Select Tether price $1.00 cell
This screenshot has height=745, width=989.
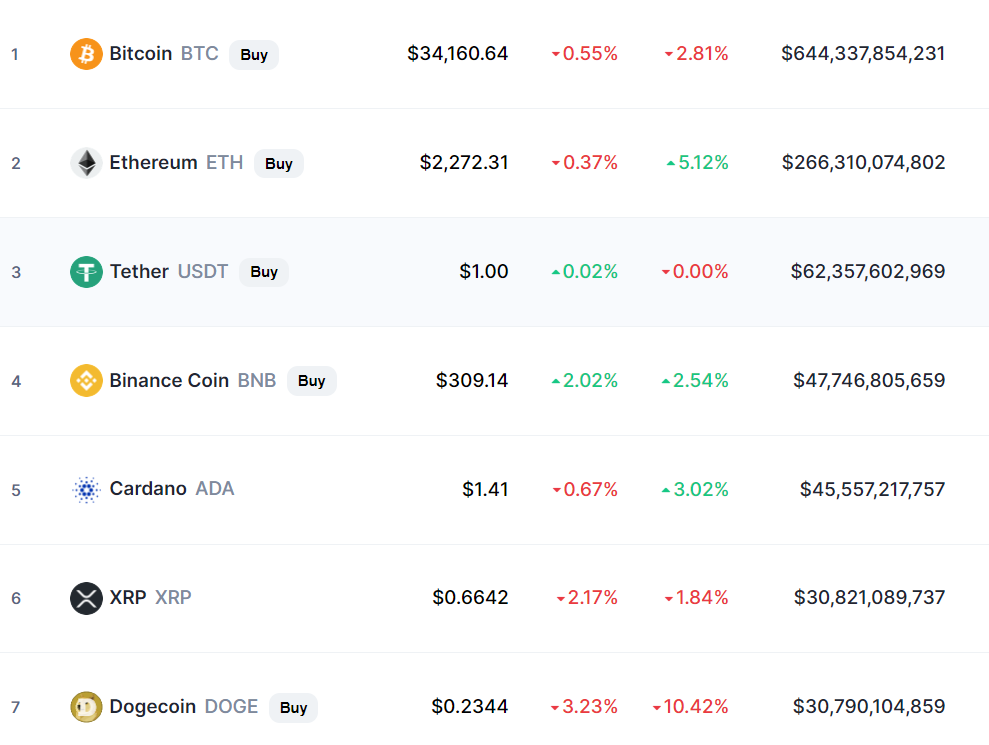point(483,271)
